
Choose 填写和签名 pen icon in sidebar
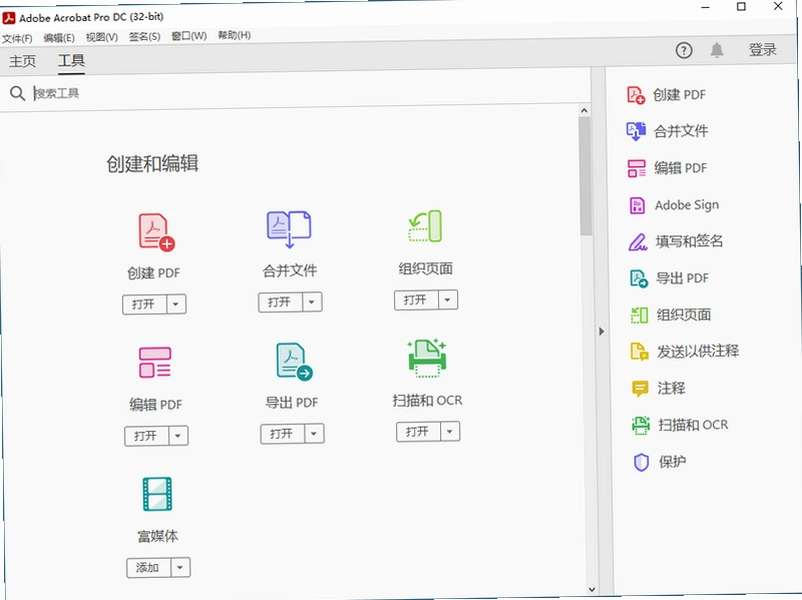pos(638,242)
